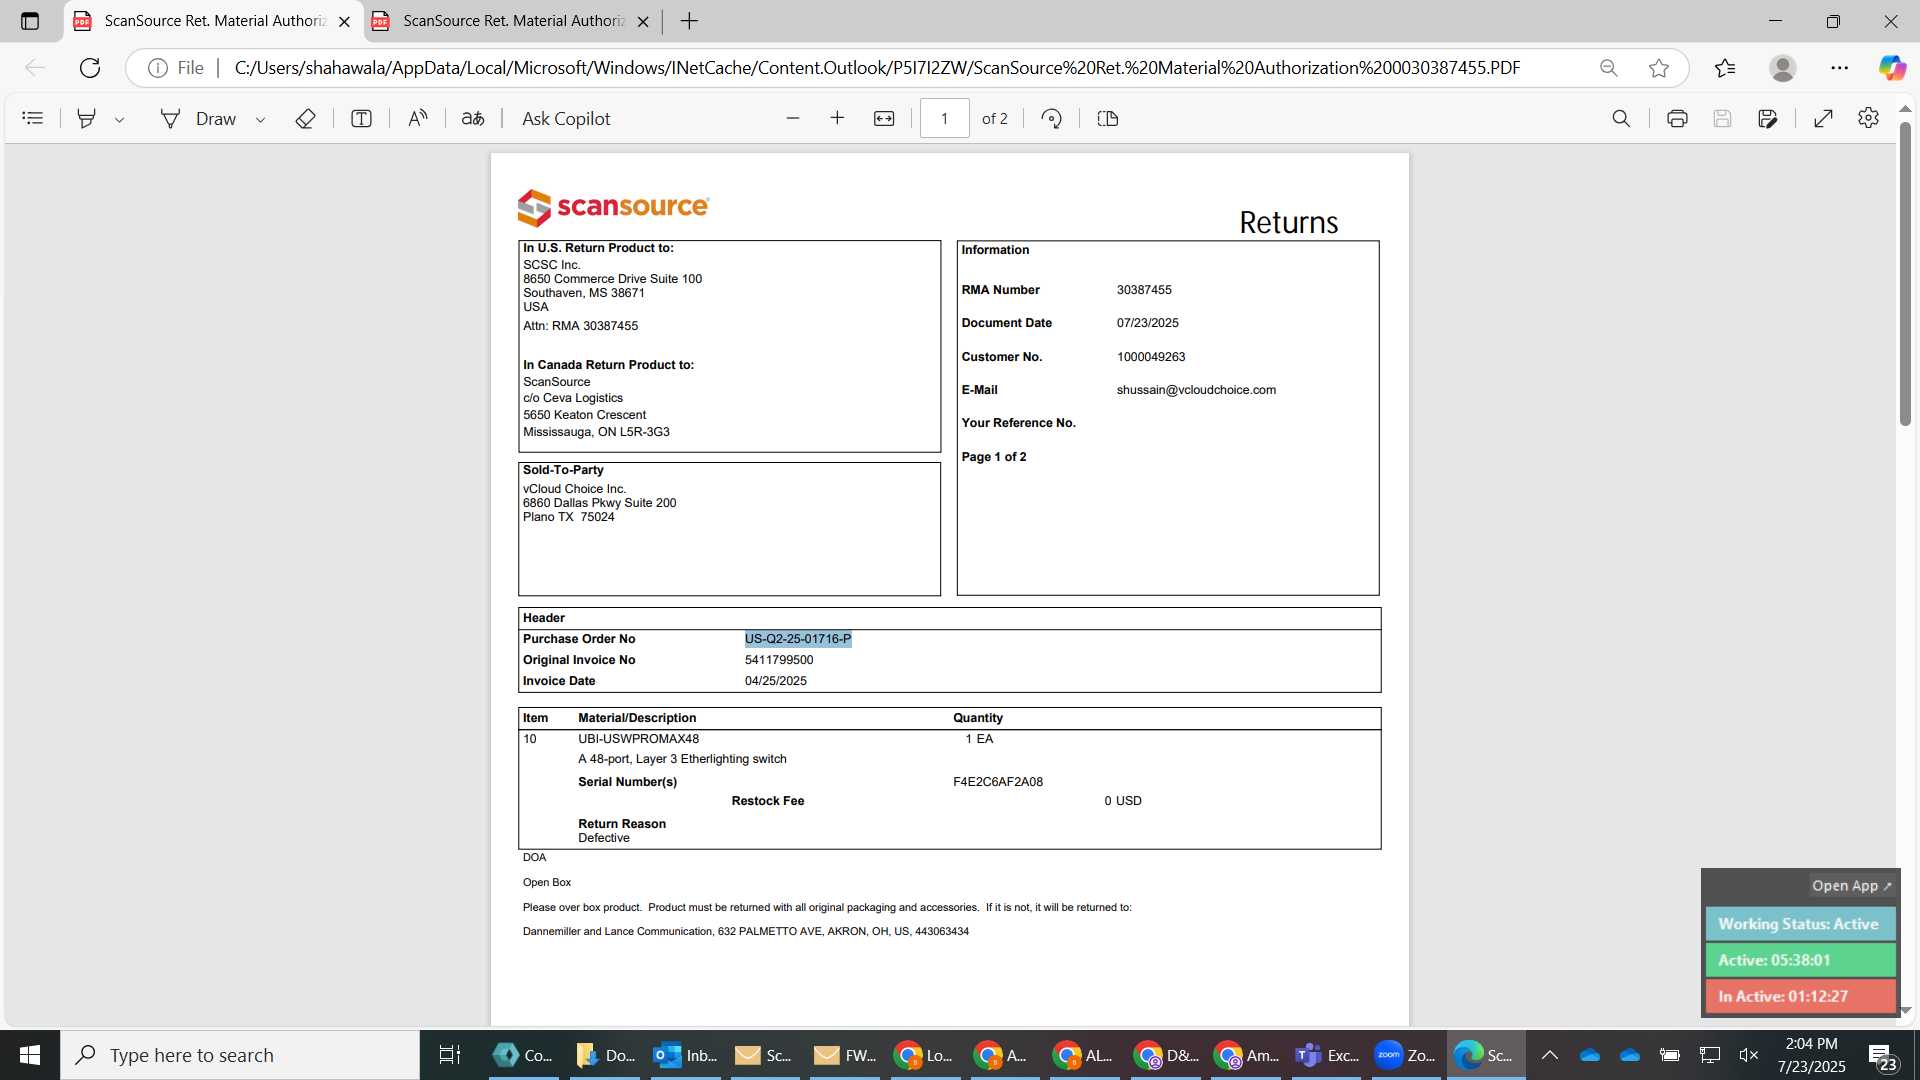The width and height of the screenshot is (1920, 1080).
Task: Click email shussain@vcloudchoice.com
Action: coord(1196,390)
